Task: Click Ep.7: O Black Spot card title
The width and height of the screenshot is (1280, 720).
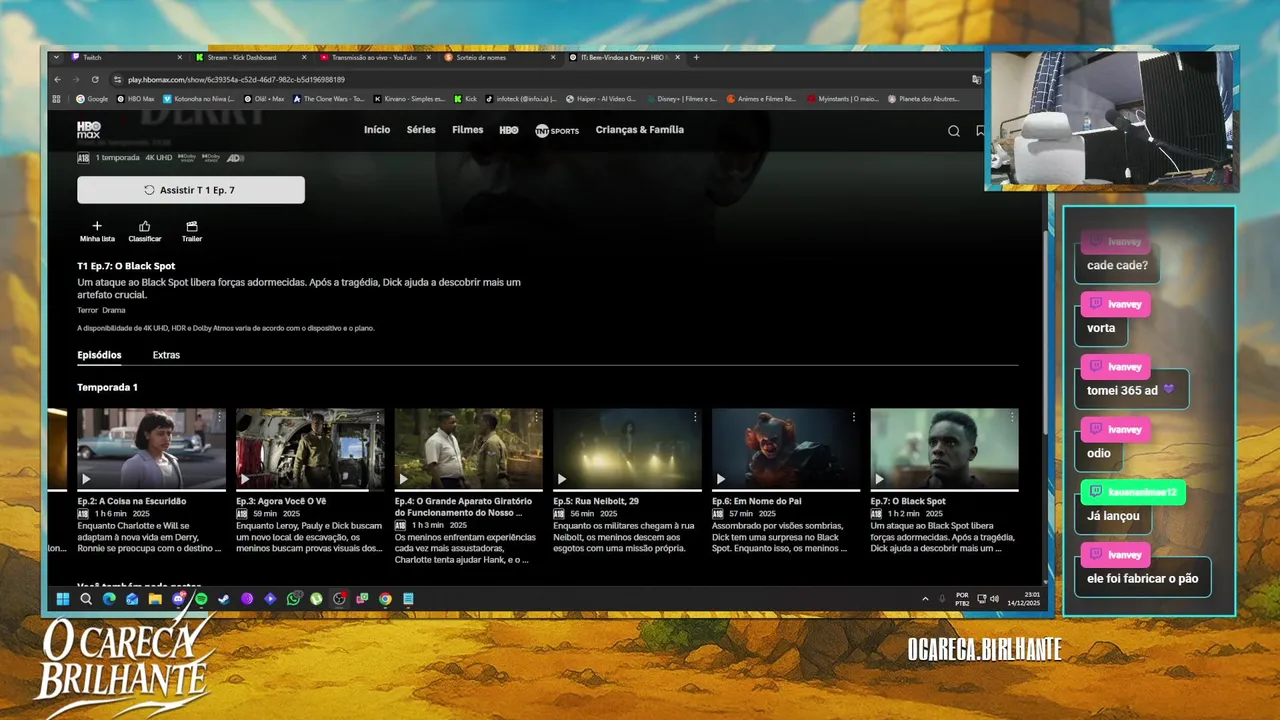Action: click(908, 501)
